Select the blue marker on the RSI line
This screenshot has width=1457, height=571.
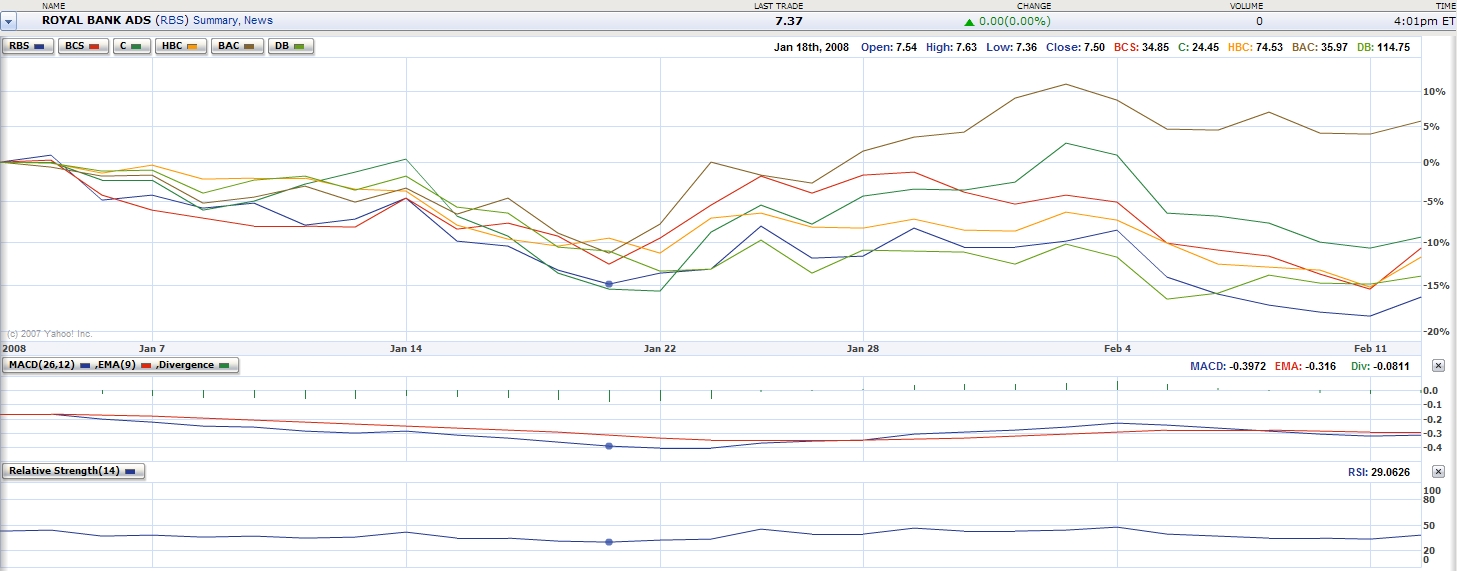(609, 542)
